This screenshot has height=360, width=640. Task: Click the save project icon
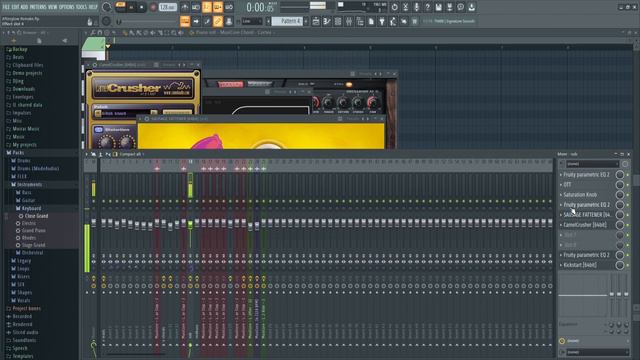pyautogui.click(x=438, y=7)
